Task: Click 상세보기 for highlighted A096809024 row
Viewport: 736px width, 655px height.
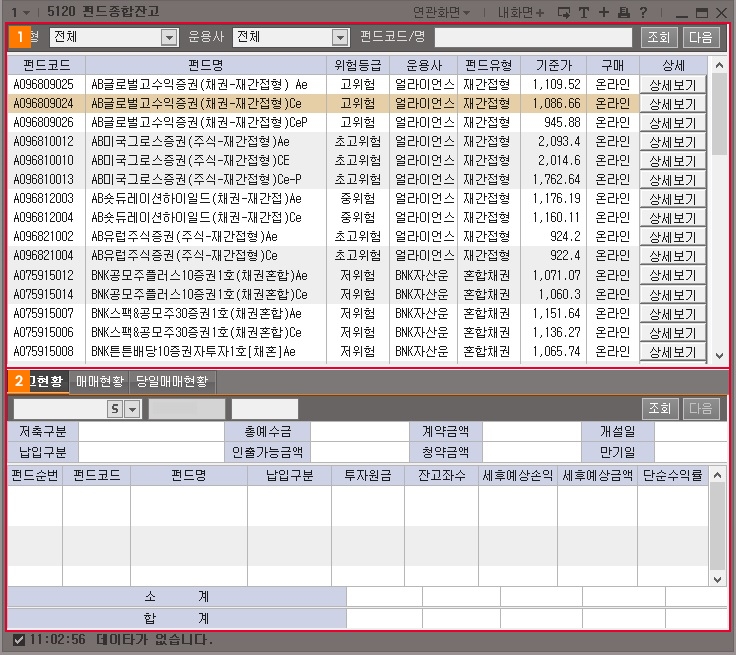Action: coord(673,104)
